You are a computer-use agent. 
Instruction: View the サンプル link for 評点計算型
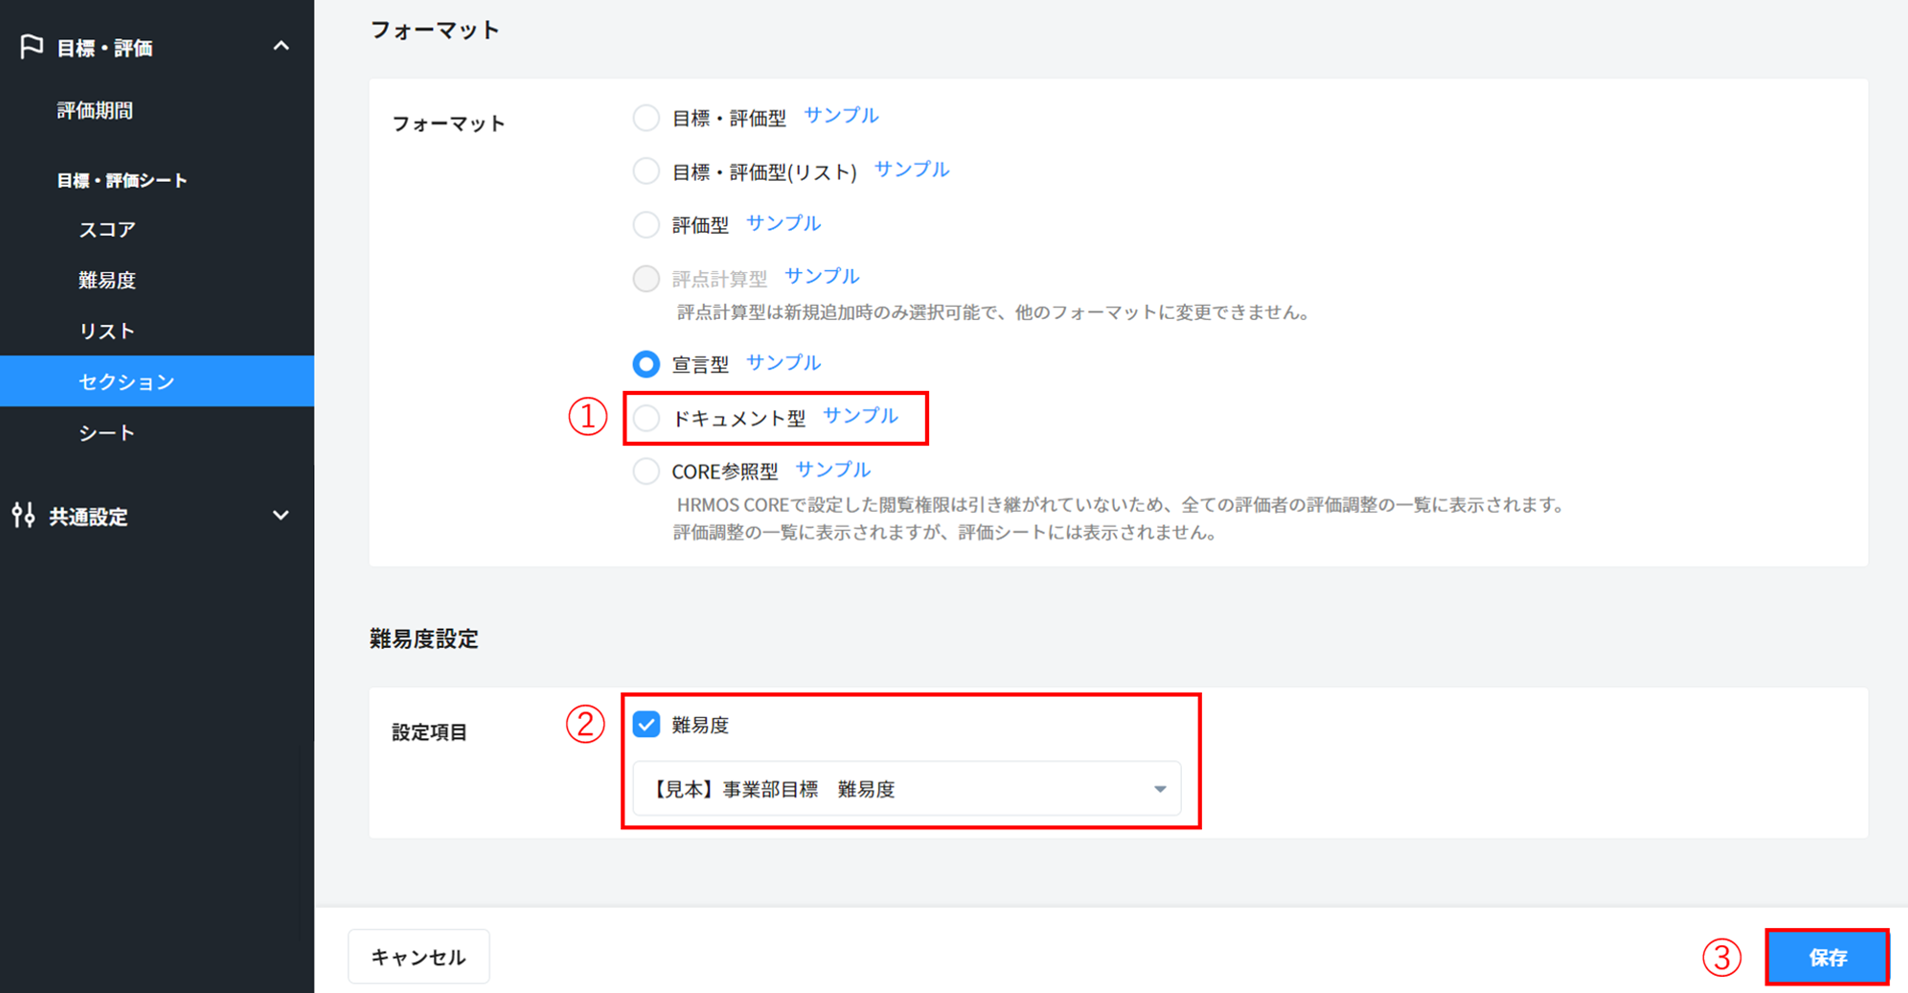(x=821, y=276)
